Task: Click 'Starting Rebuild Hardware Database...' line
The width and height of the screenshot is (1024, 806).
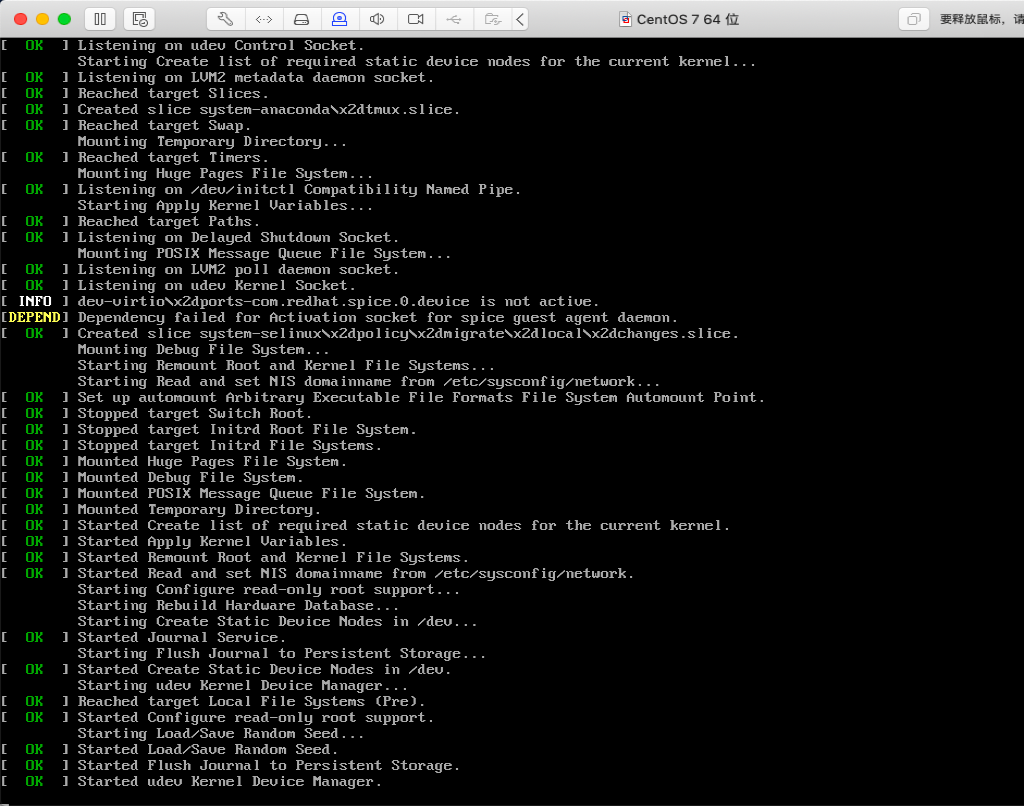Action: pos(238,605)
